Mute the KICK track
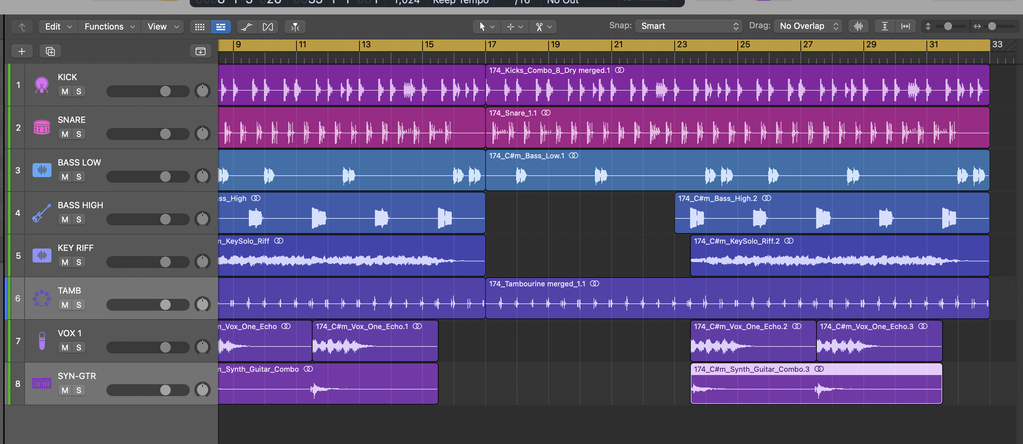 point(65,91)
